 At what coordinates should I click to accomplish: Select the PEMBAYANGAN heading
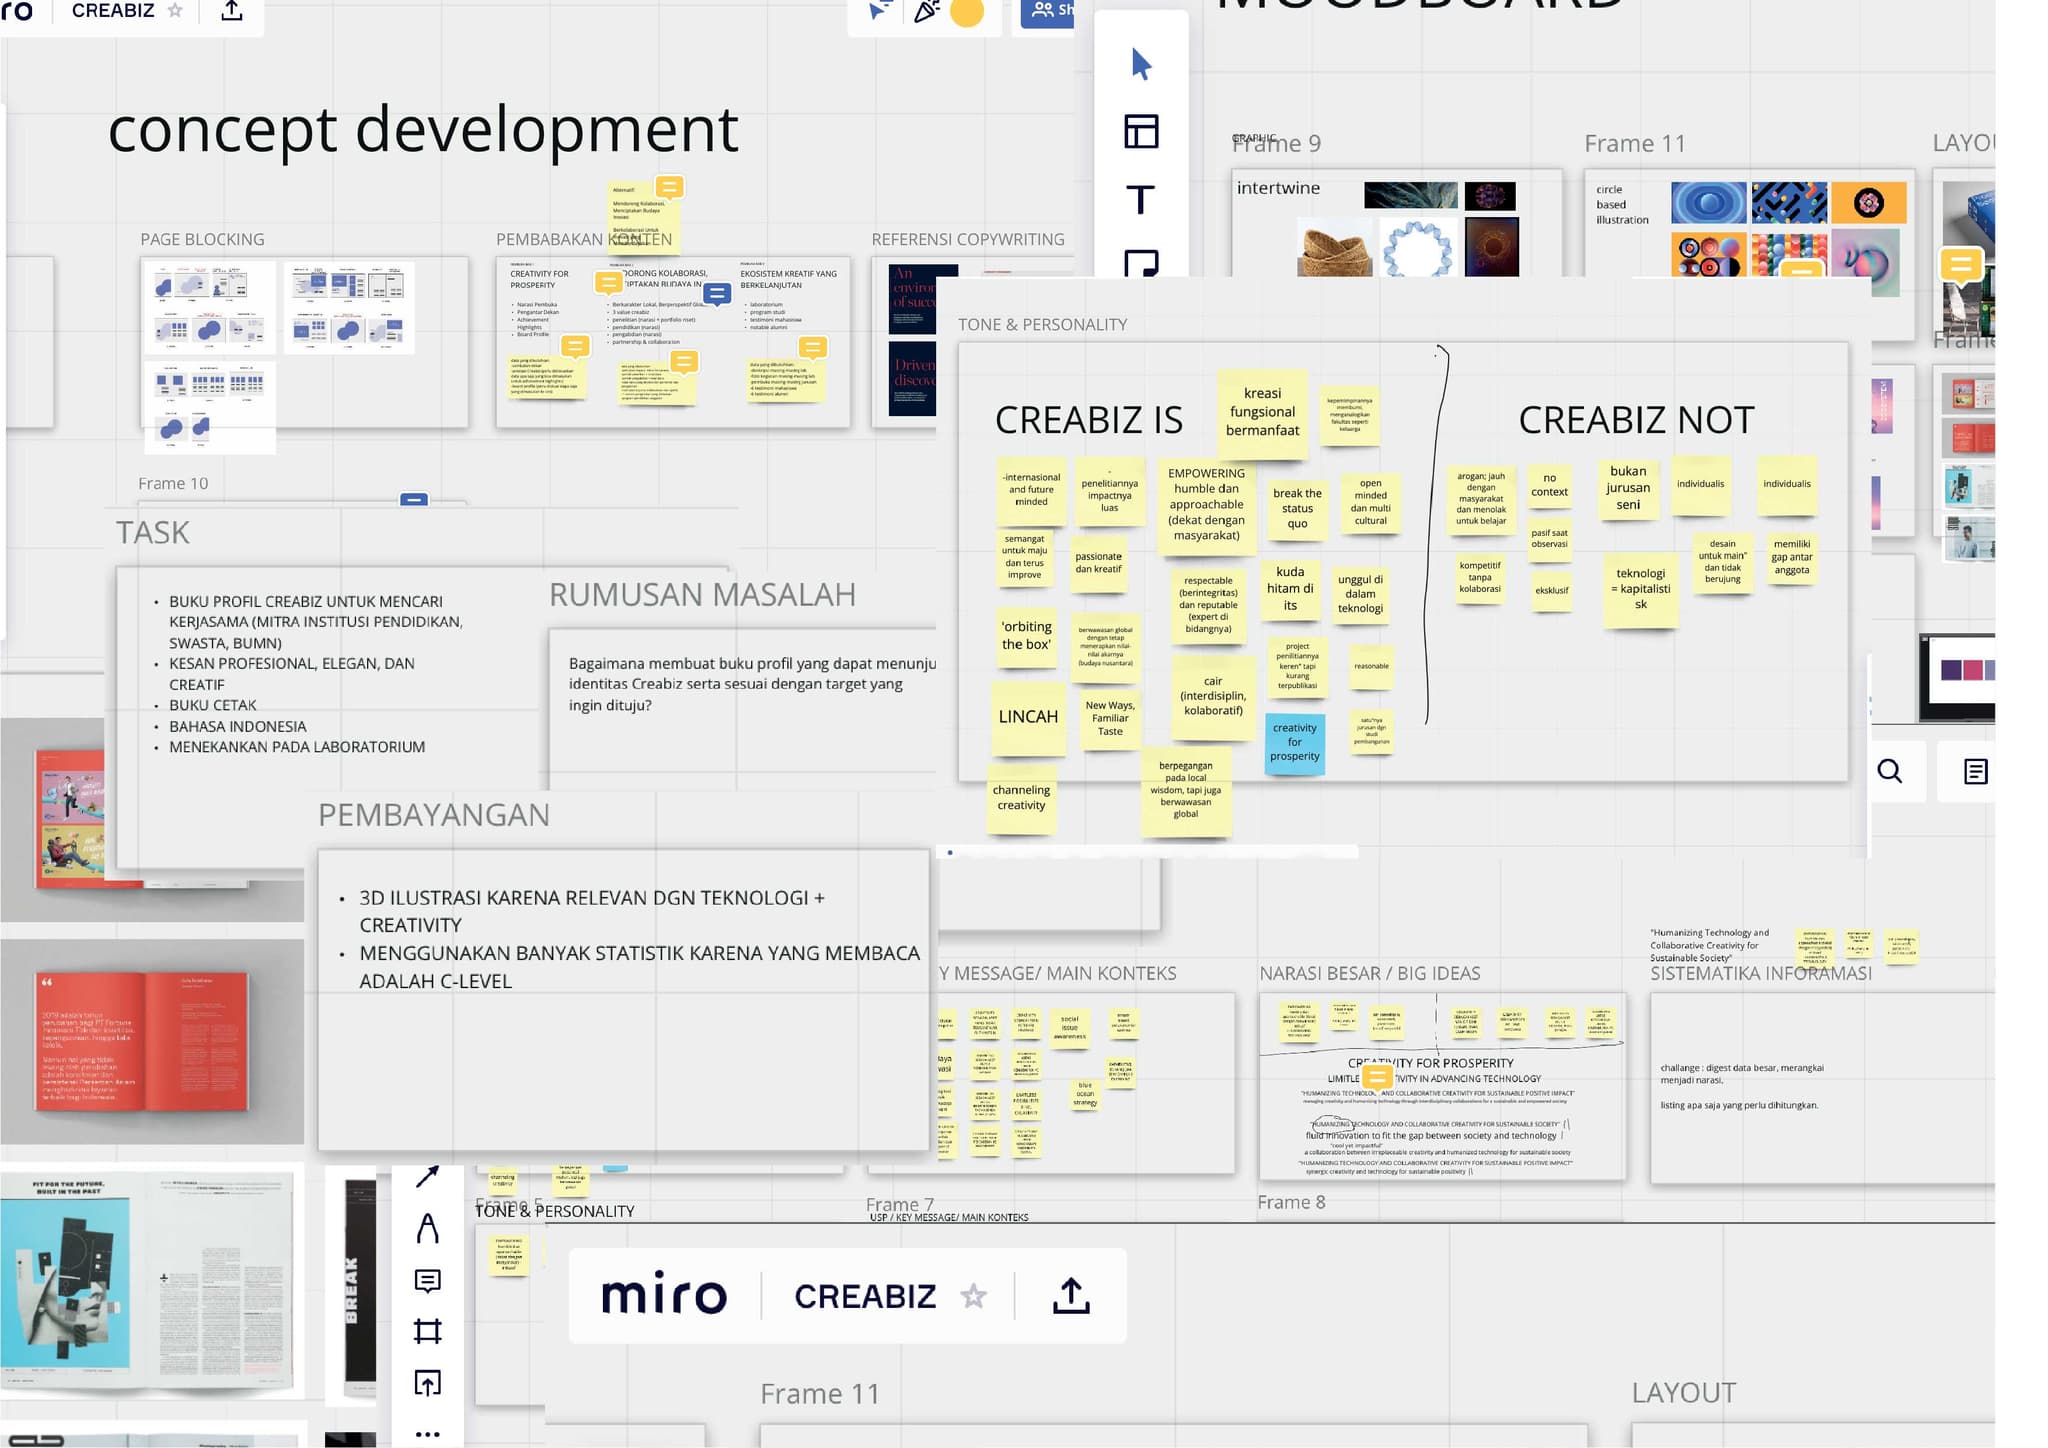(434, 815)
